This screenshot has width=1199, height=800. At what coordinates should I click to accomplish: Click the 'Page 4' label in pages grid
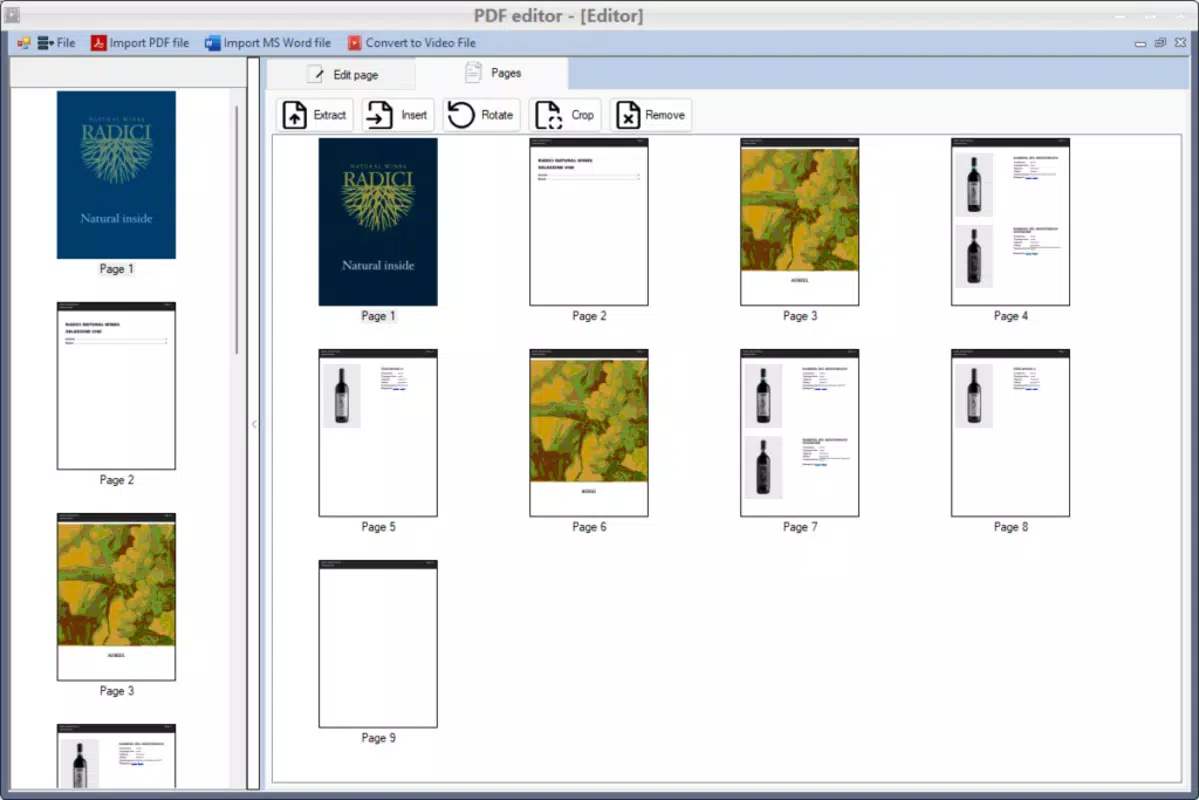tap(1010, 316)
